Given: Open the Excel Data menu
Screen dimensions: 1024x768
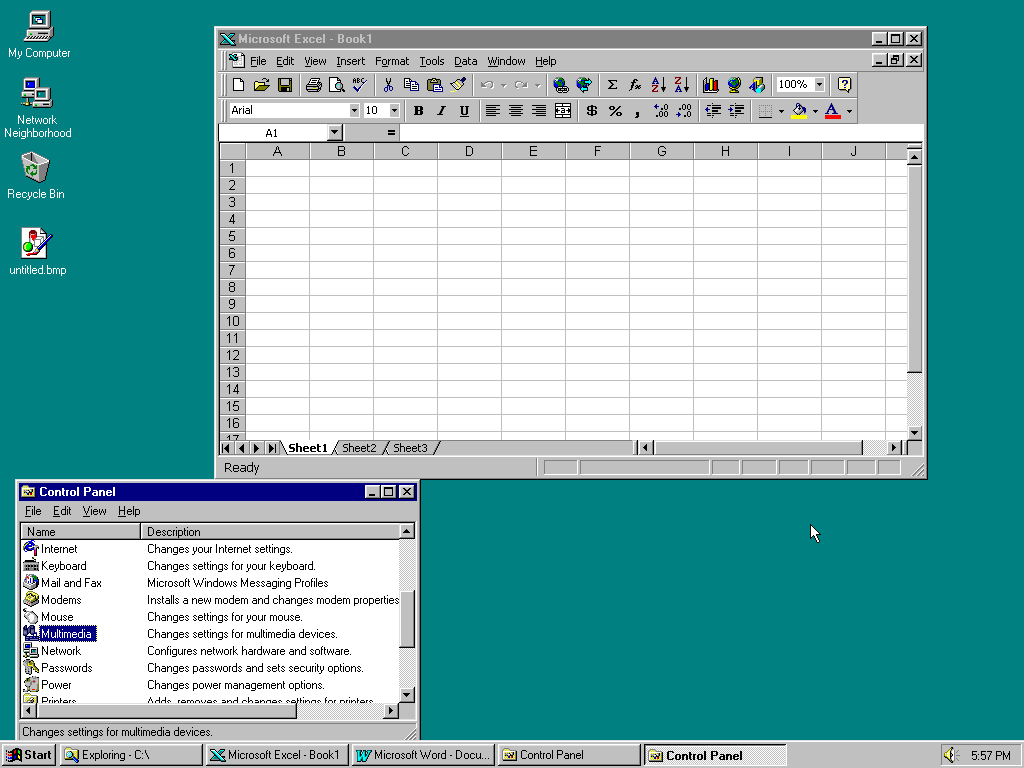Looking at the screenshot, I should pos(466,61).
